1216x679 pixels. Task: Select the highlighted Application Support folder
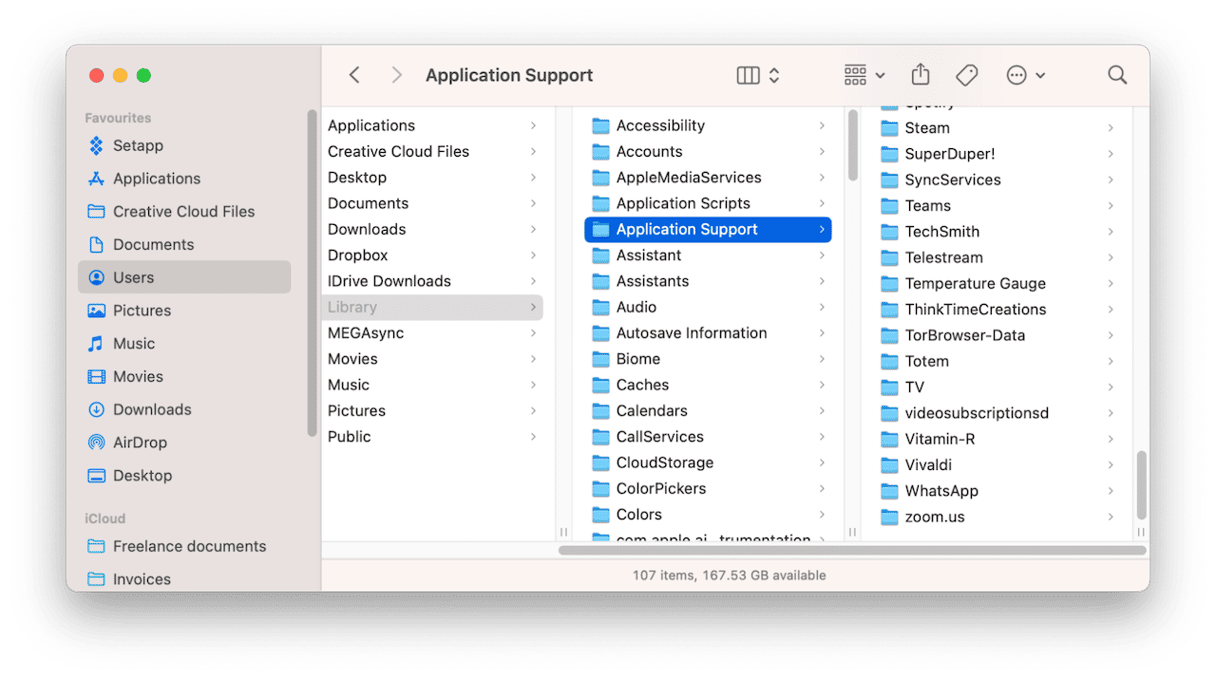coord(708,229)
